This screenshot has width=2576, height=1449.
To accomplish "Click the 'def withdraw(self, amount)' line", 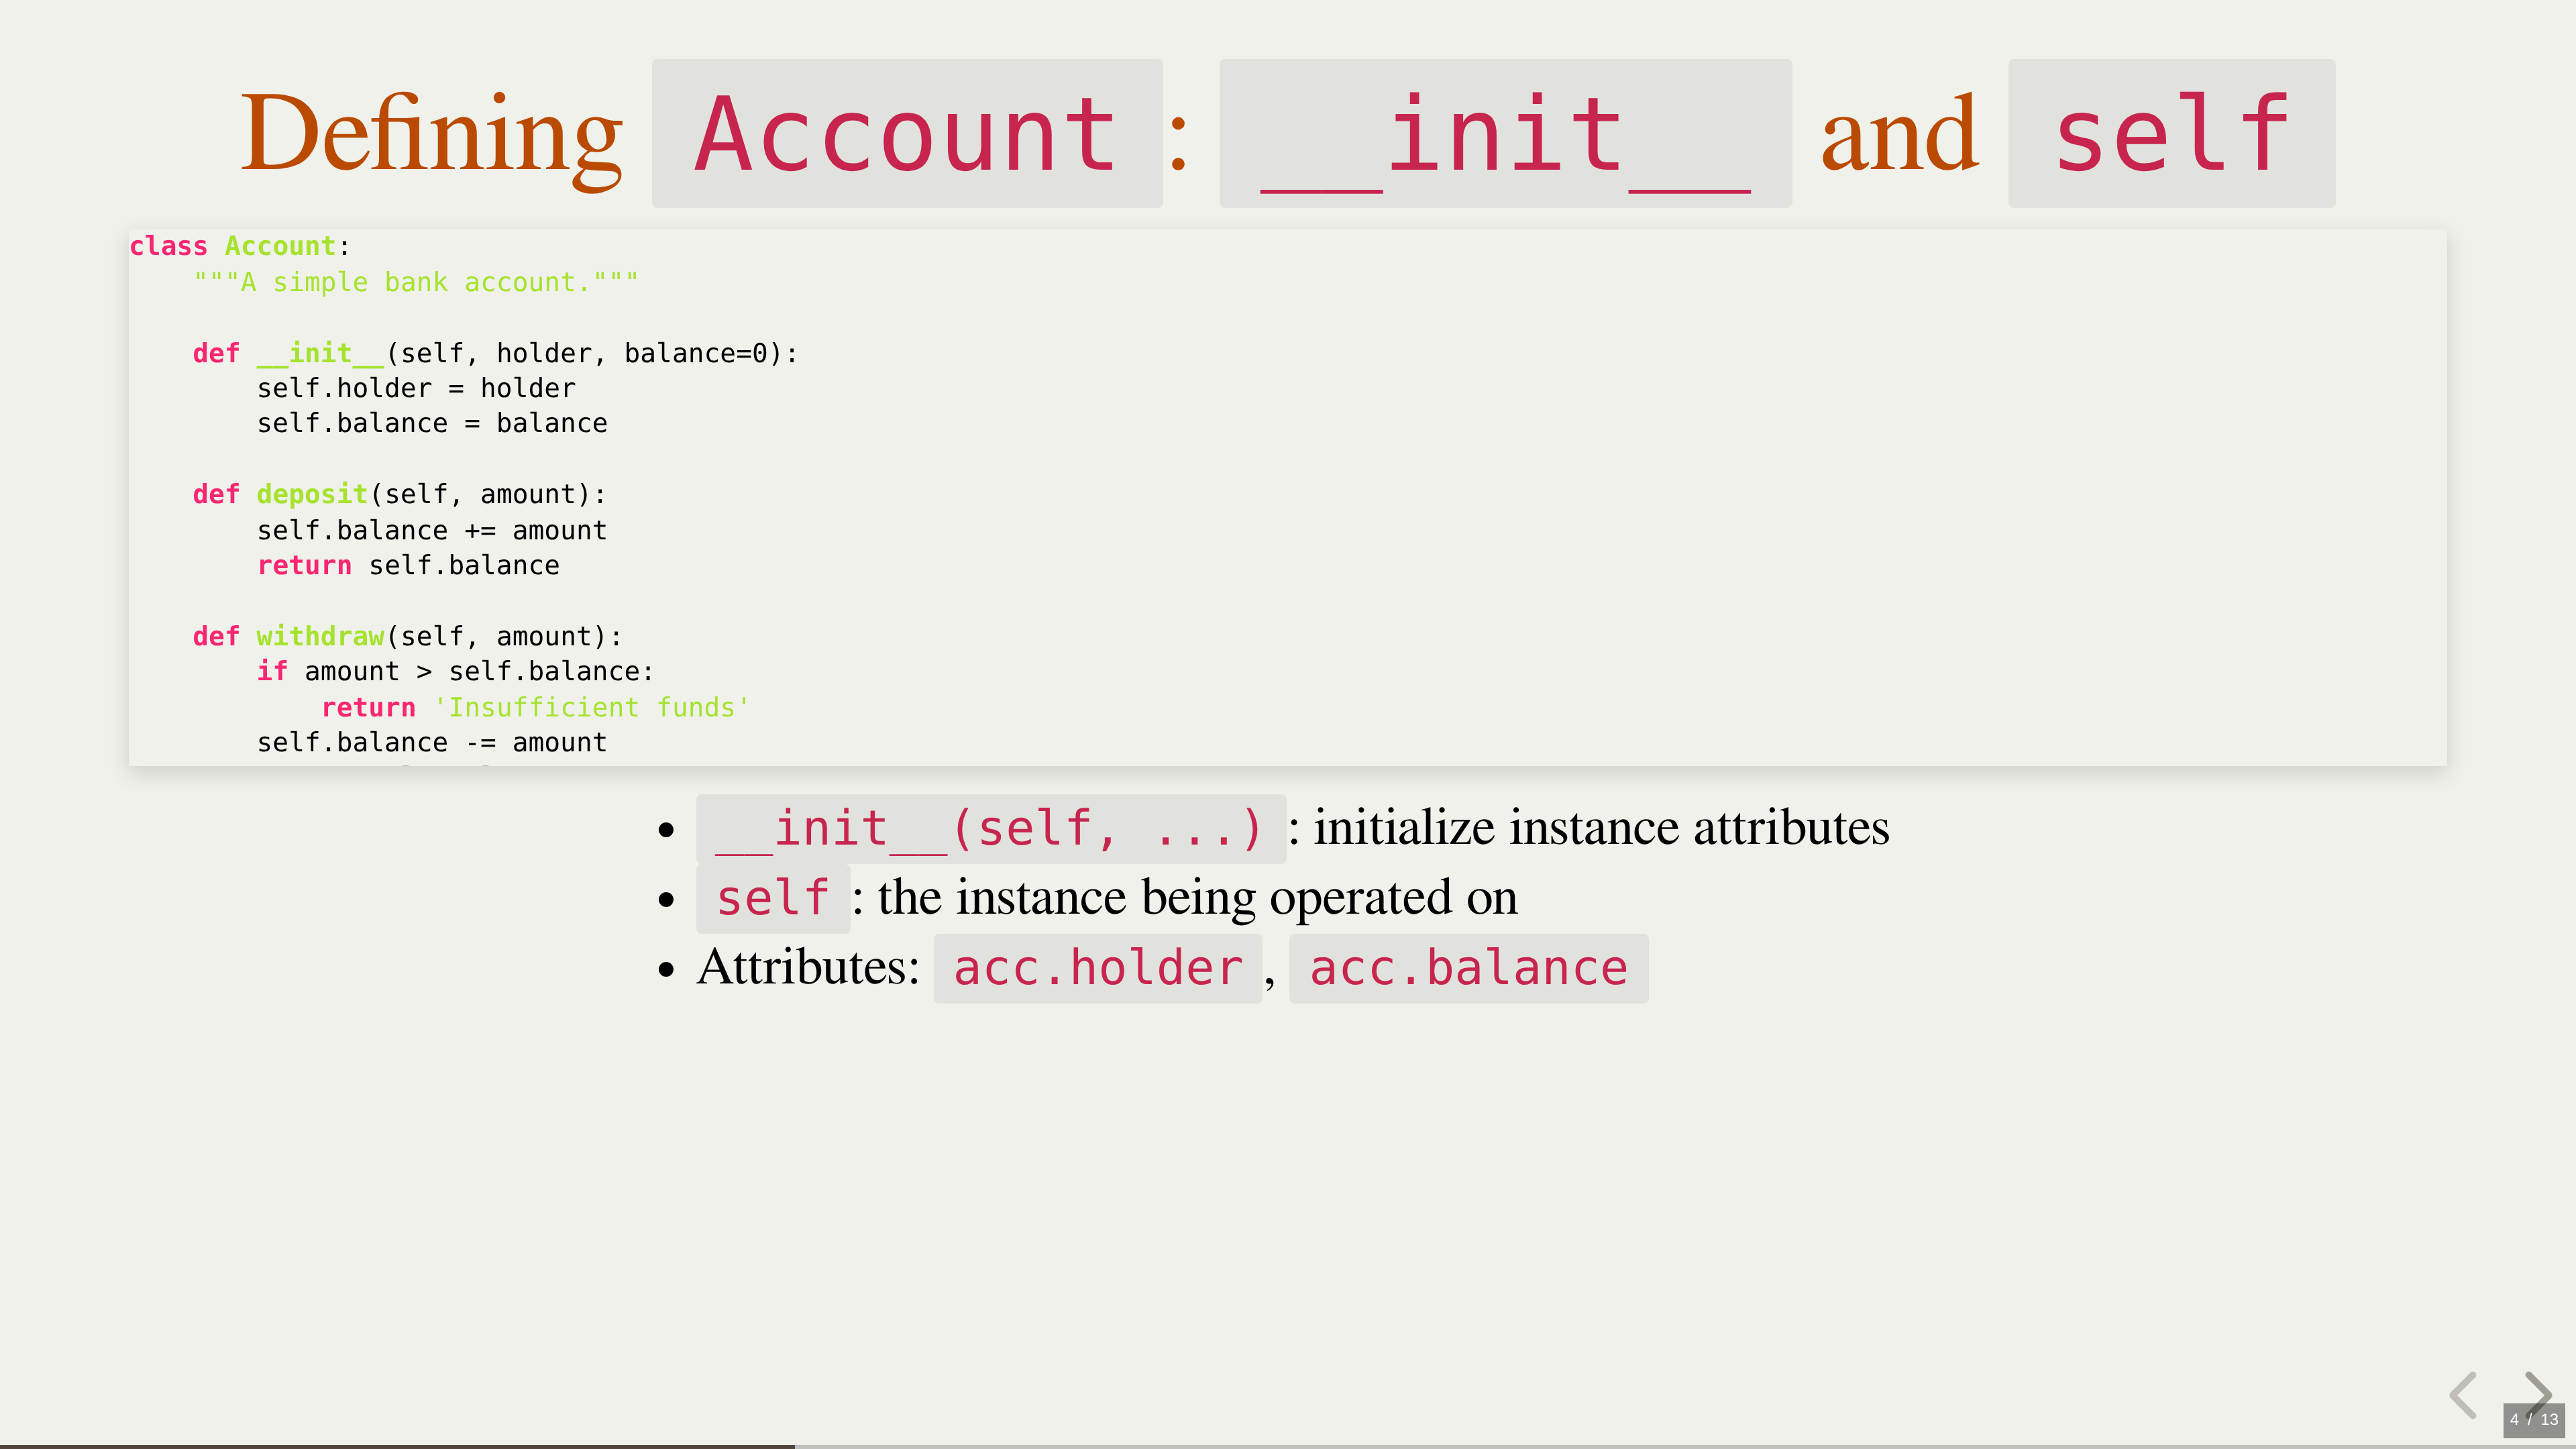I will coord(407,636).
